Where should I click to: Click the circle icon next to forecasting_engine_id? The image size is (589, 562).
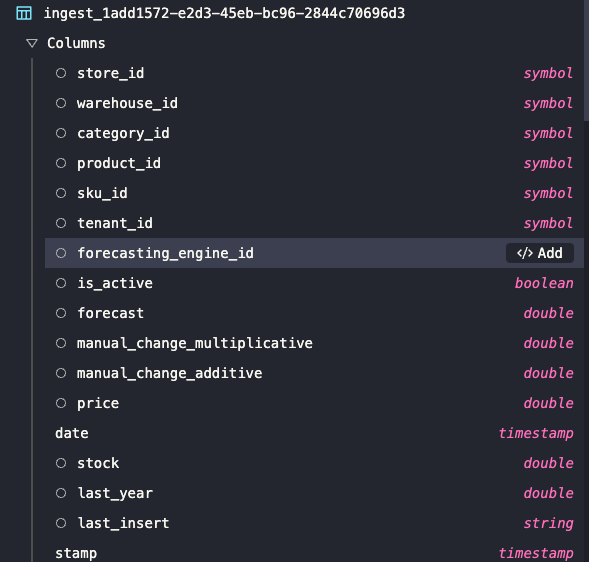[x=61, y=253]
